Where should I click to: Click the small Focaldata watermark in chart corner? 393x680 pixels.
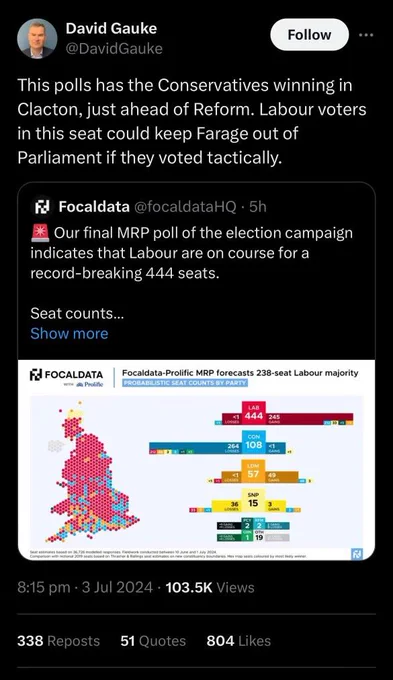(357, 553)
